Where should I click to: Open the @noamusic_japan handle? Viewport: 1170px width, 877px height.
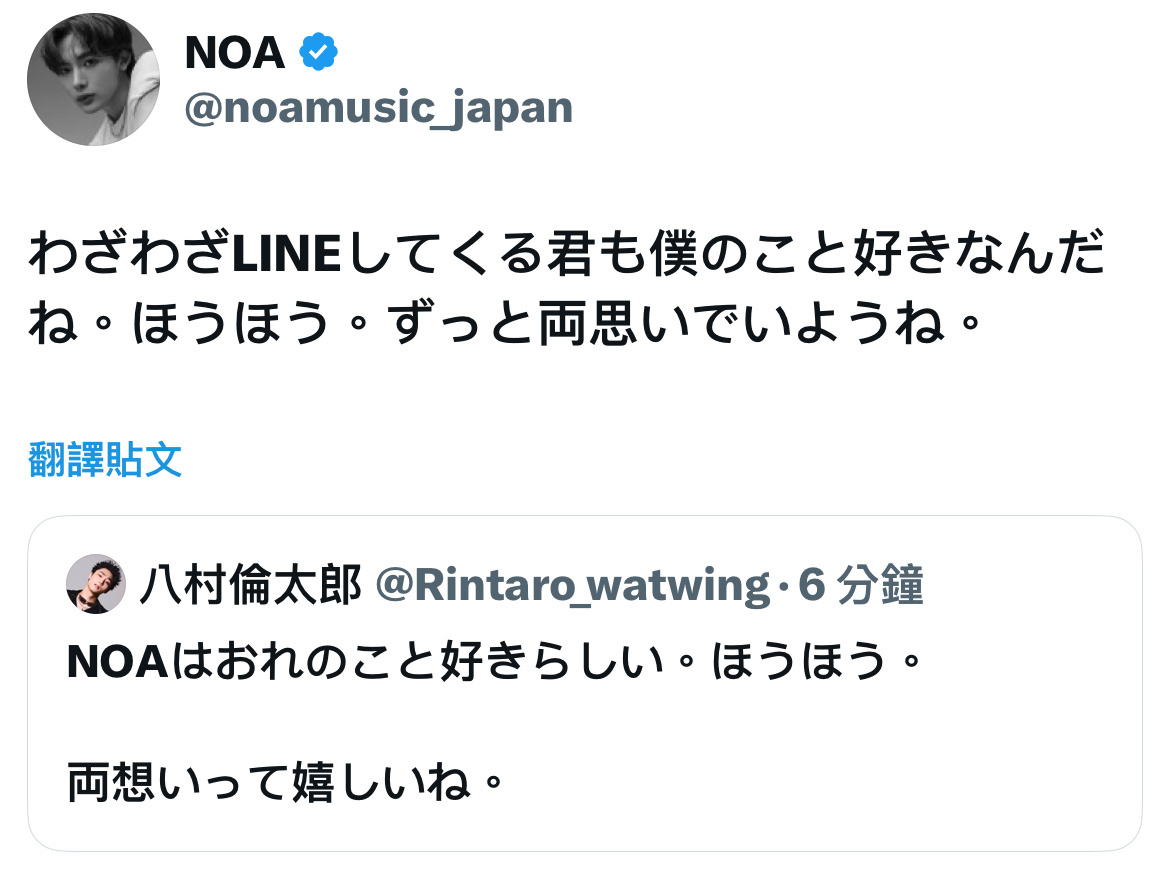click(378, 108)
